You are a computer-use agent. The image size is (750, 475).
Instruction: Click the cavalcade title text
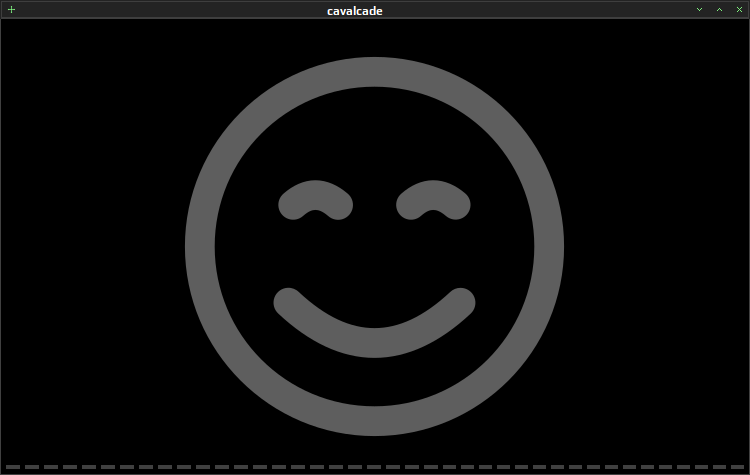[354, 11]
